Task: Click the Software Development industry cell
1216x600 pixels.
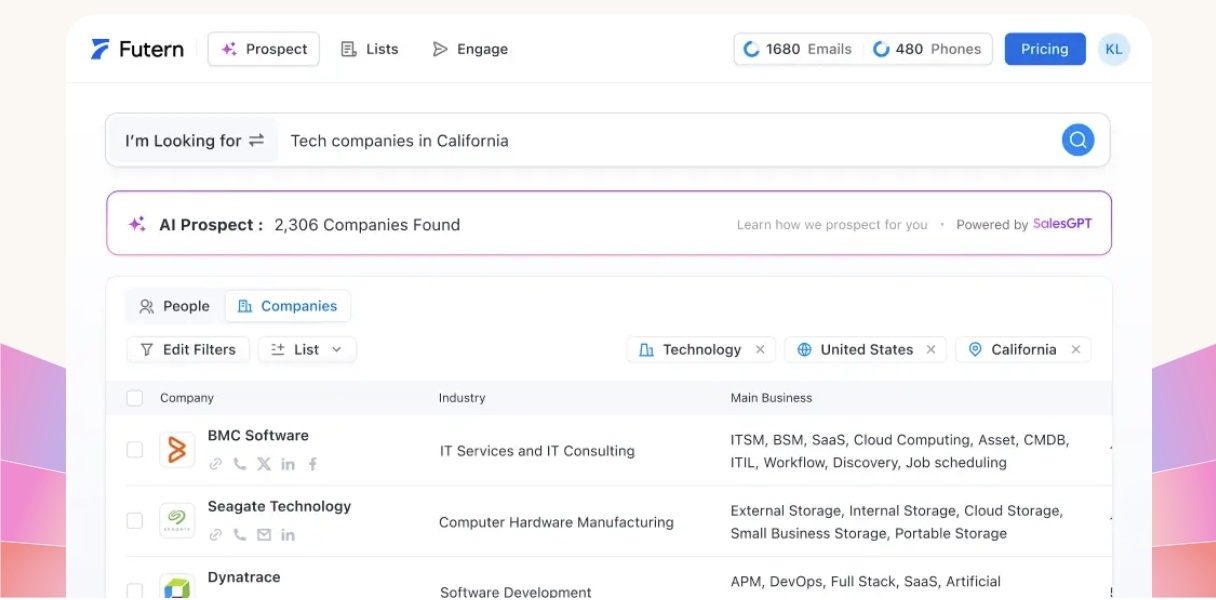Action: 516,592
